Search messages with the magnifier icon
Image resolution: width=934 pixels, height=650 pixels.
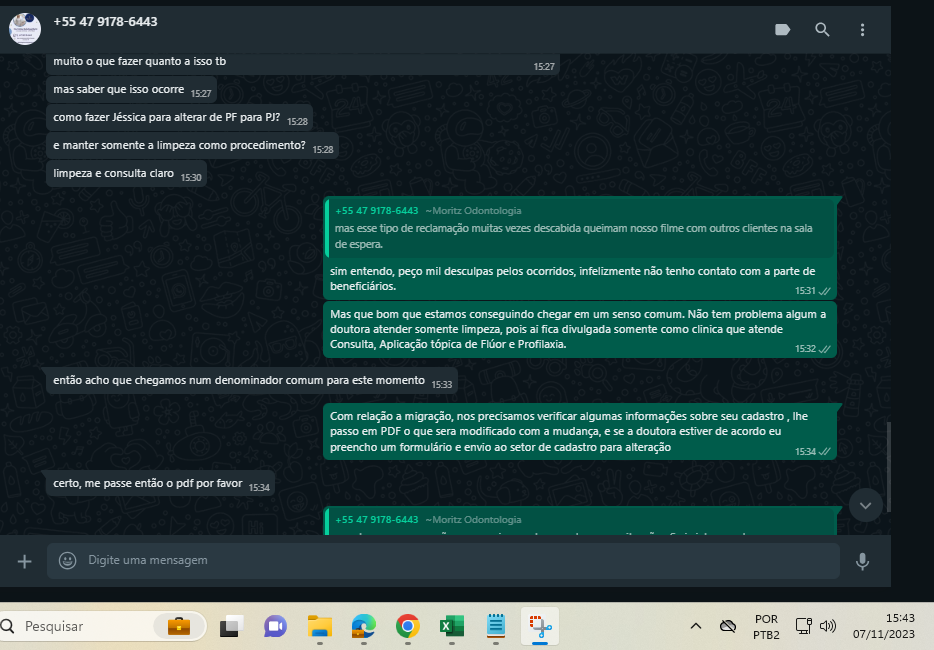[822, 30]
